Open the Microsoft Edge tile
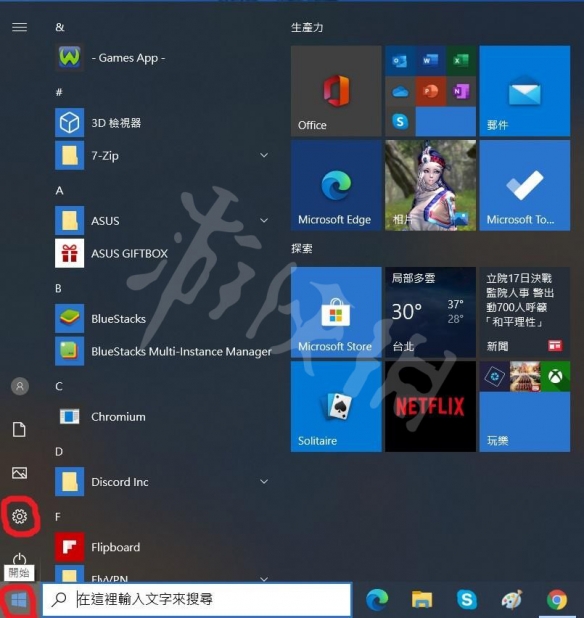This screenshot has width=584, height=618. tap(336, 185)
